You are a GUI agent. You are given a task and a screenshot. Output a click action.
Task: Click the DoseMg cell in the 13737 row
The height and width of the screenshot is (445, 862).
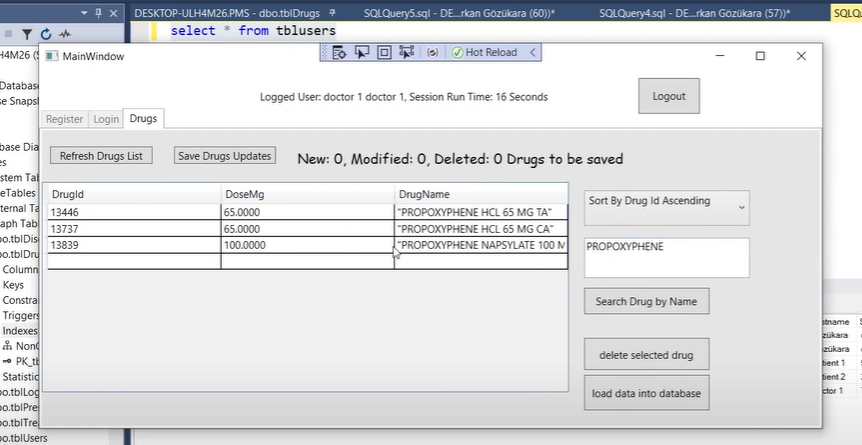(x=308, y=229)
